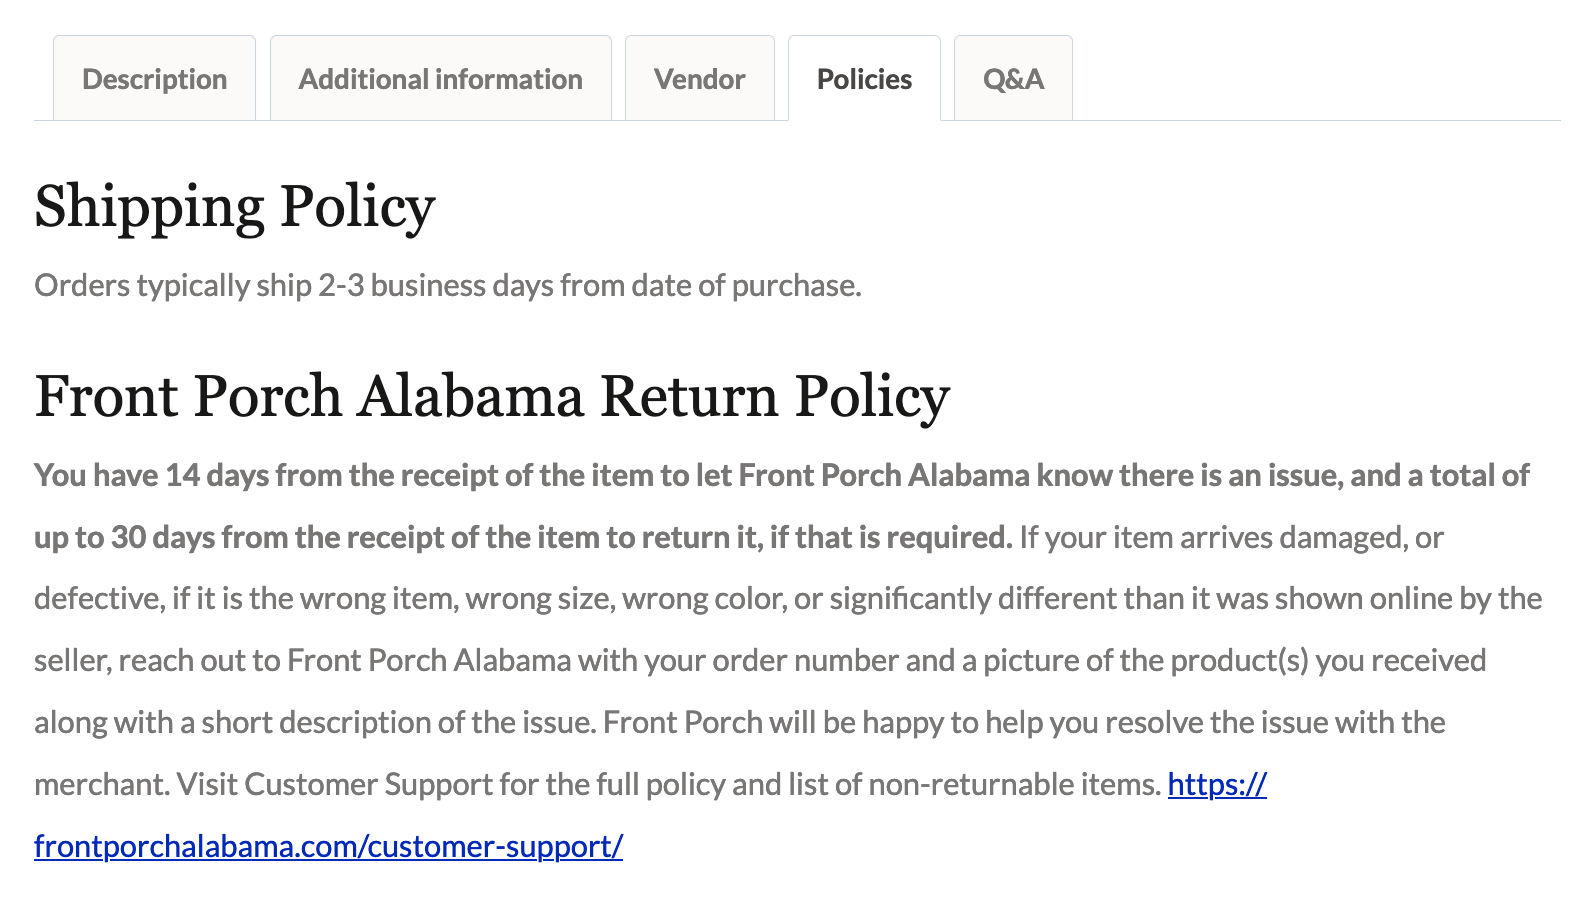Image resolution: width=1578 pixels, height=902 pixels.
Task: Click the Front Porch Alabama Return Policy heading
Action: 492,395
